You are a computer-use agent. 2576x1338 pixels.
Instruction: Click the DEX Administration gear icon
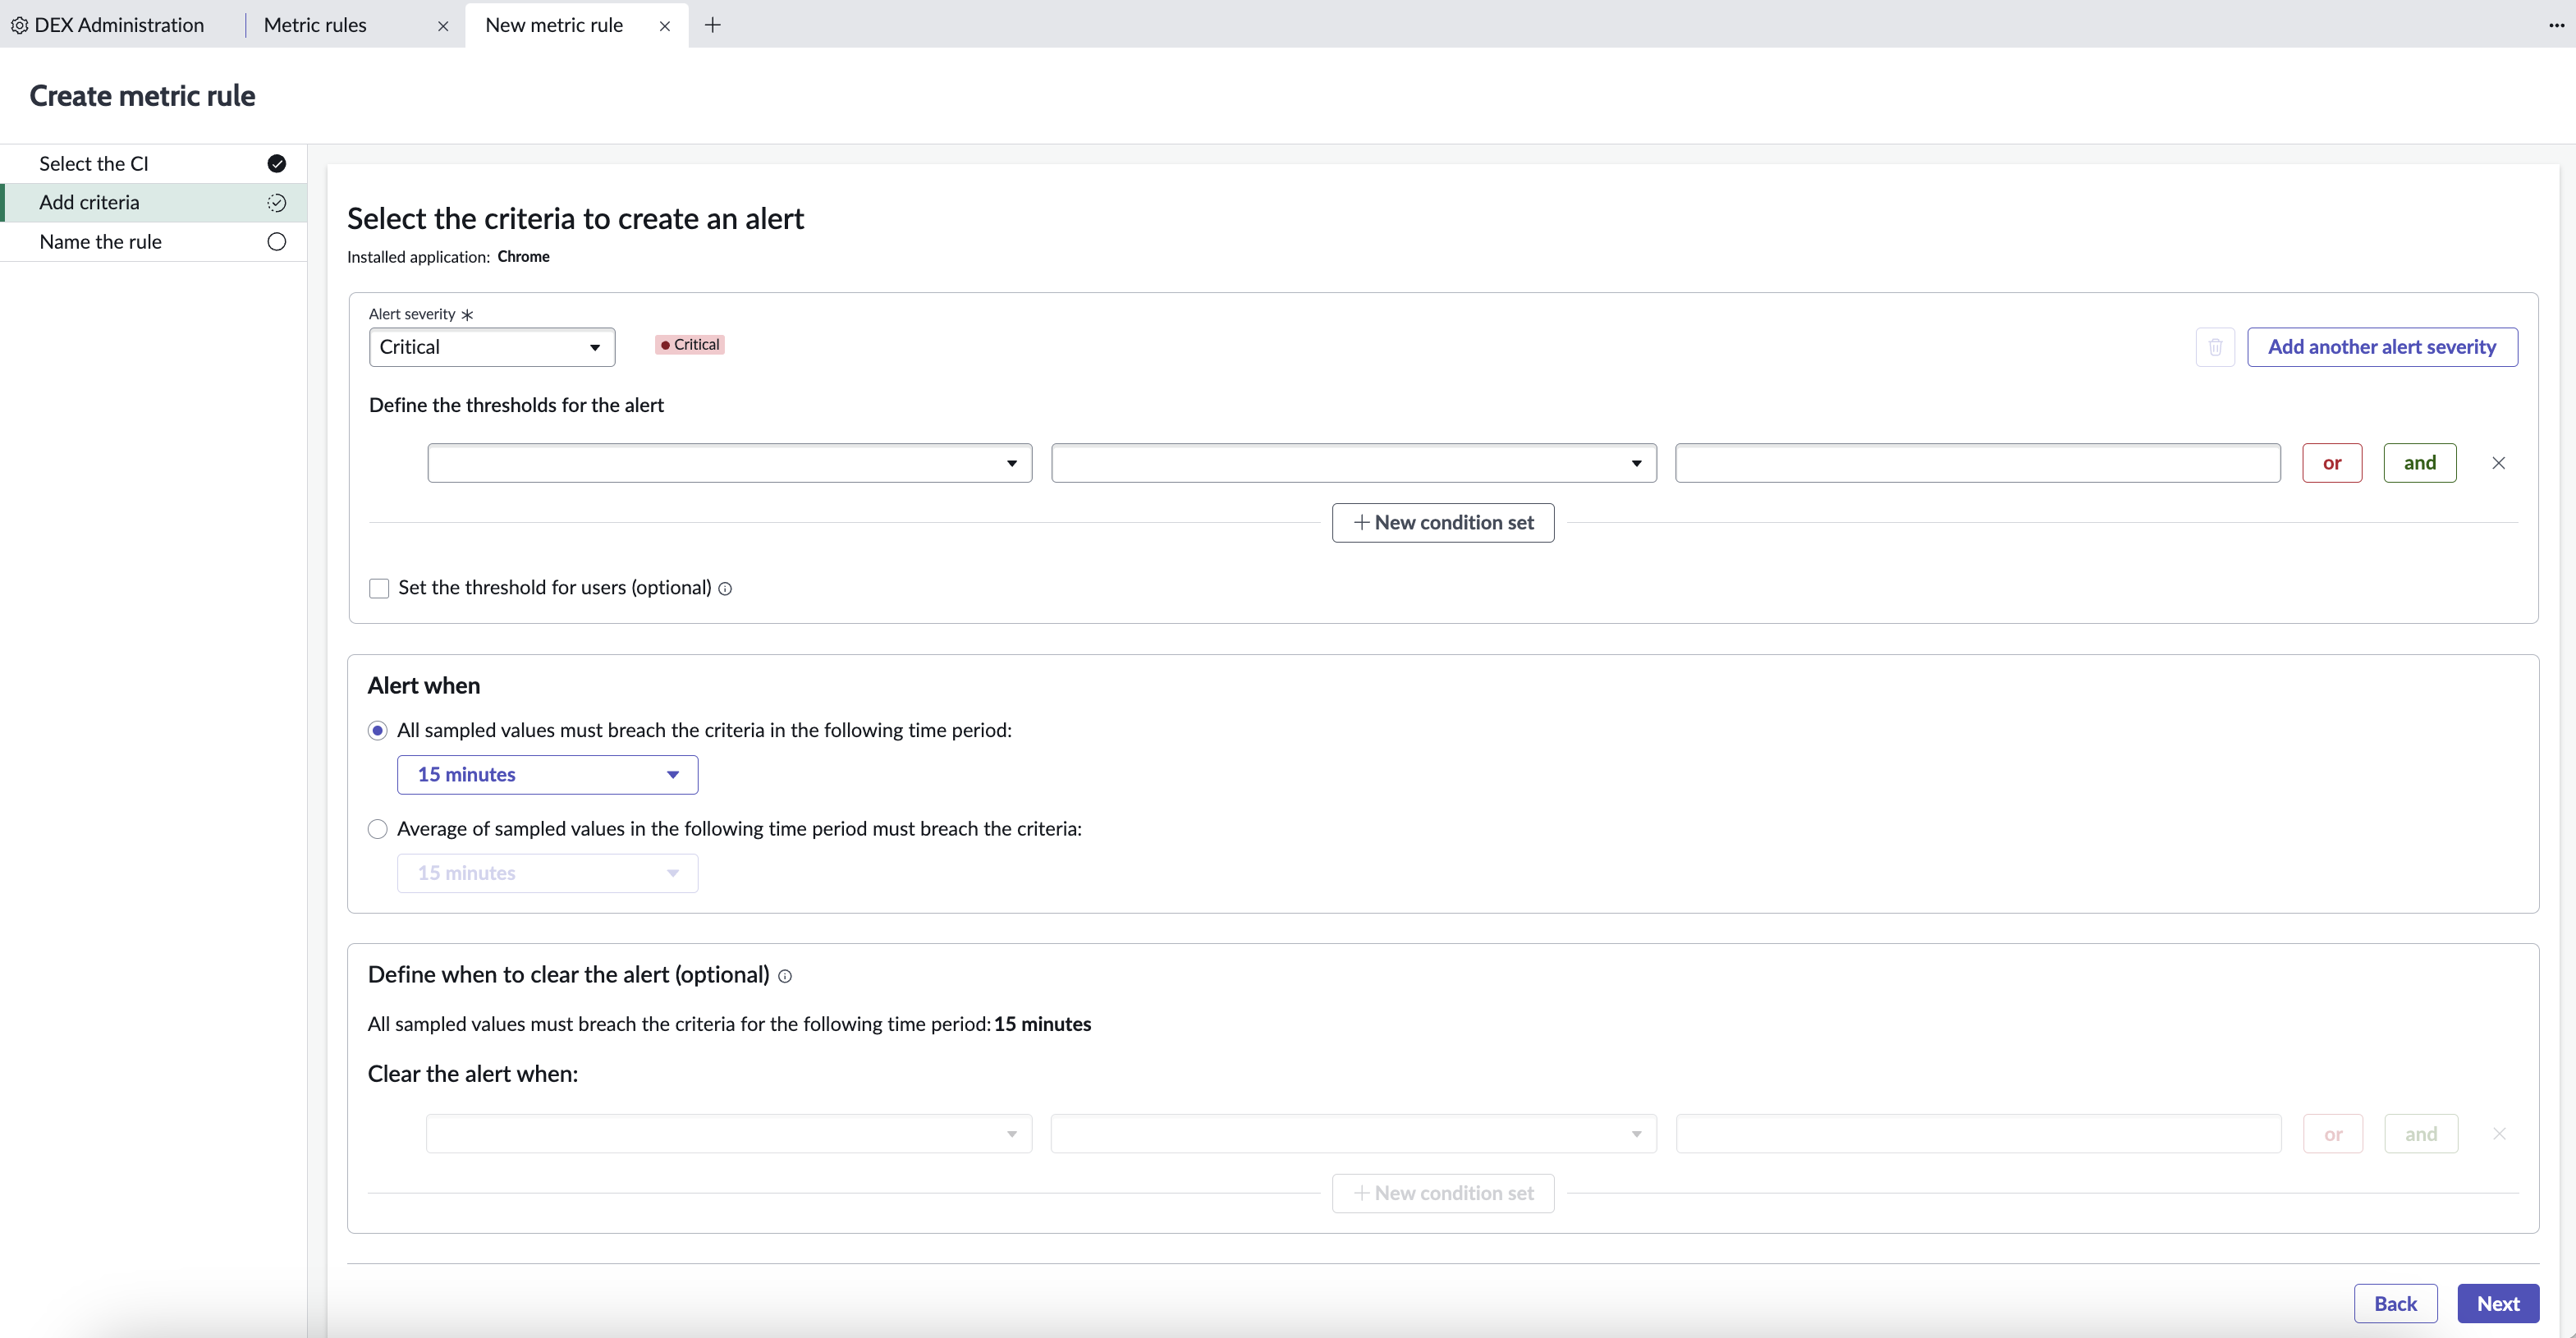click(19, 25)
